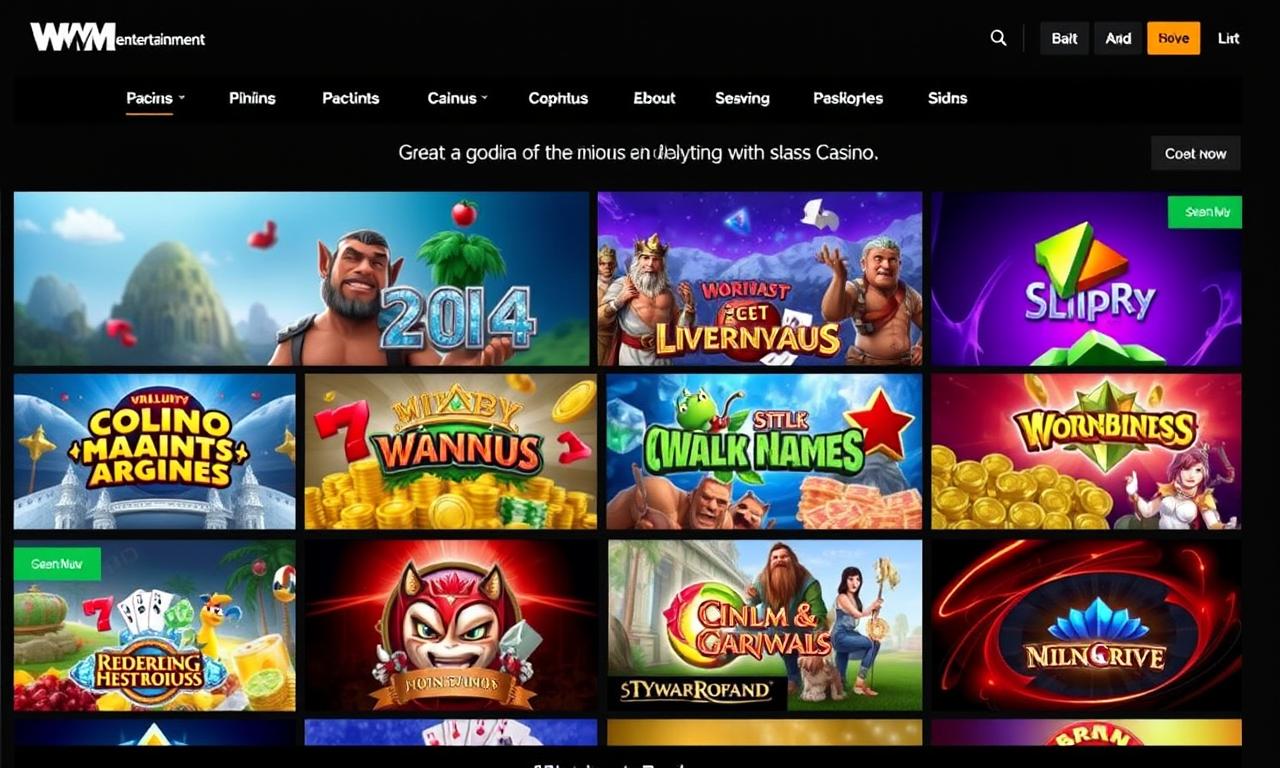The width and height of the screenshot is (1280, 768).
Task: Click the Coet now button
Action: [x=1196, y=153]
